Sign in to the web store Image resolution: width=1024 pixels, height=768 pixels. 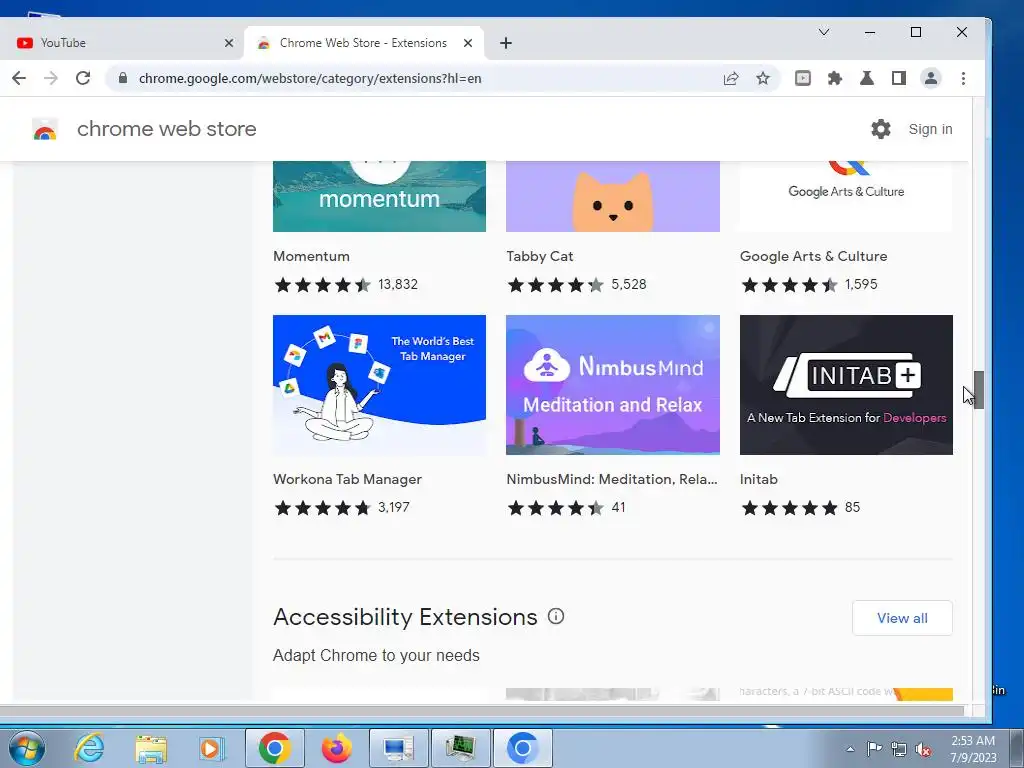pyautogui.click(x=930, y=129)
